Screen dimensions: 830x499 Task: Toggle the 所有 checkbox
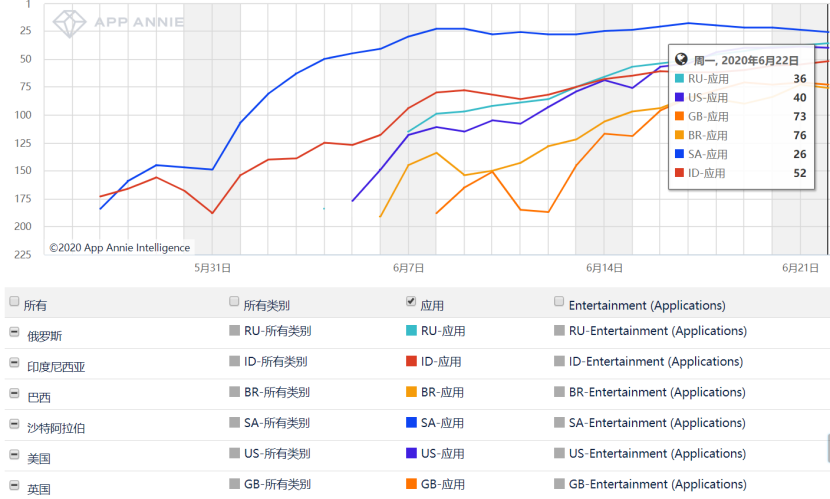[x=13, y=302]
